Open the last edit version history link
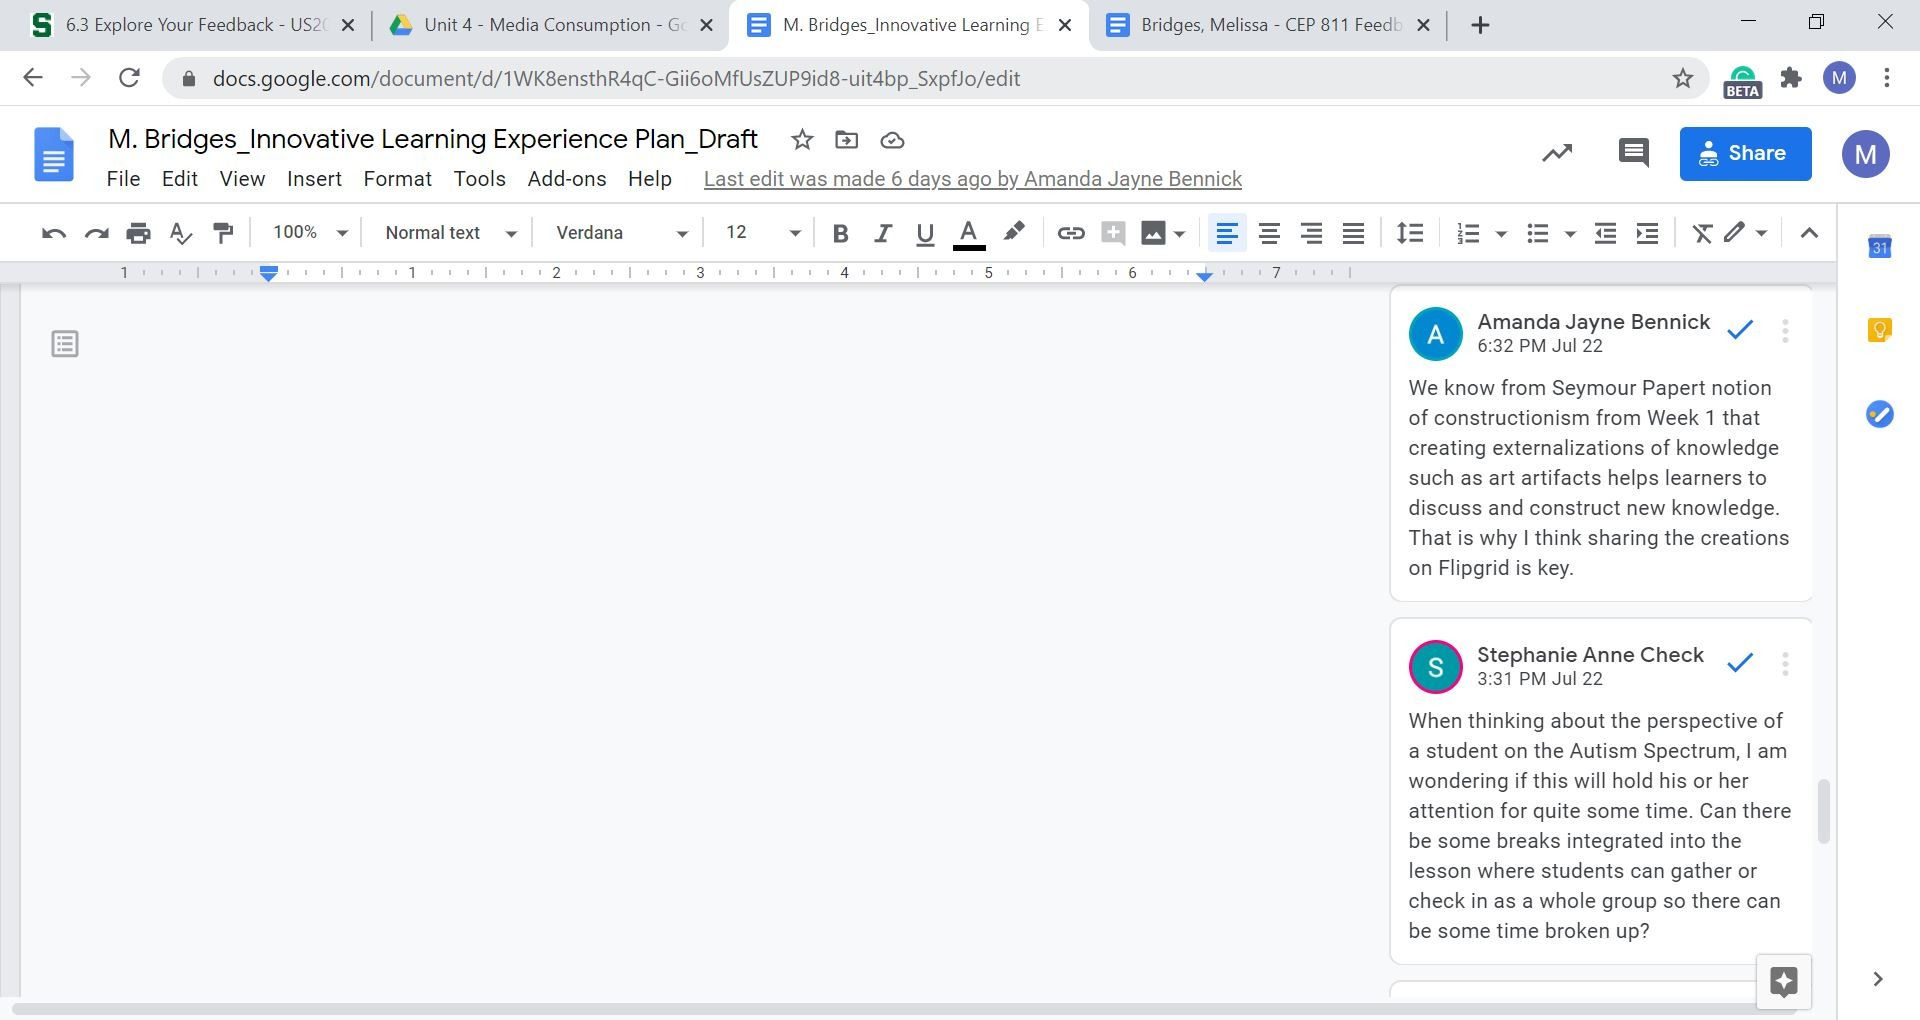 tap(973, 179)
